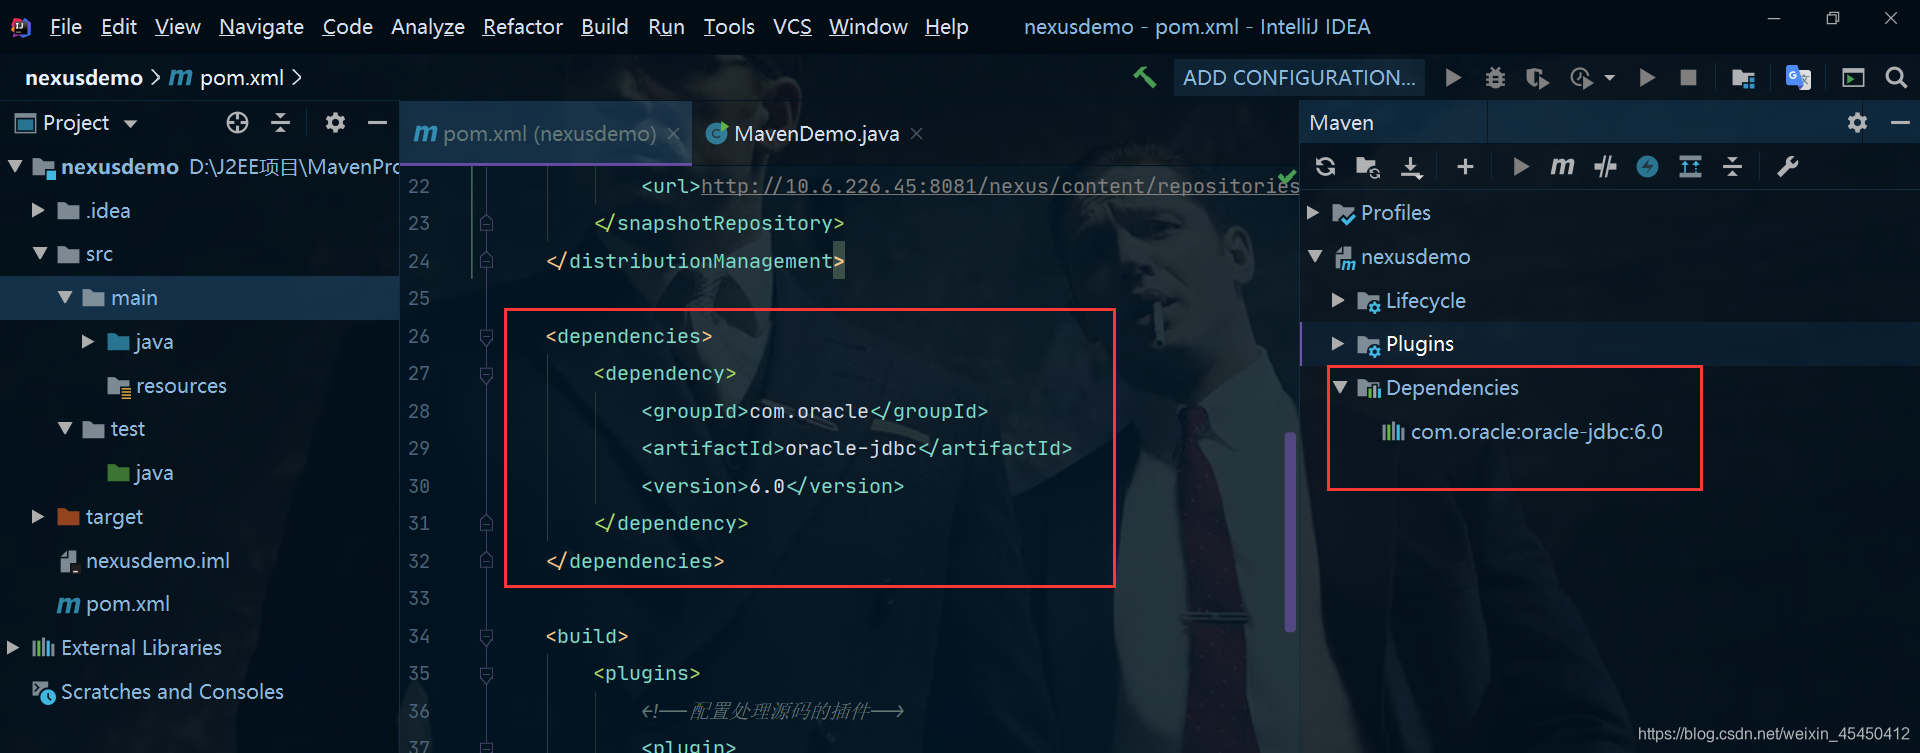The image size is (1920, 753).
Task: Click Select Opened File target icon
Action: 237,122
